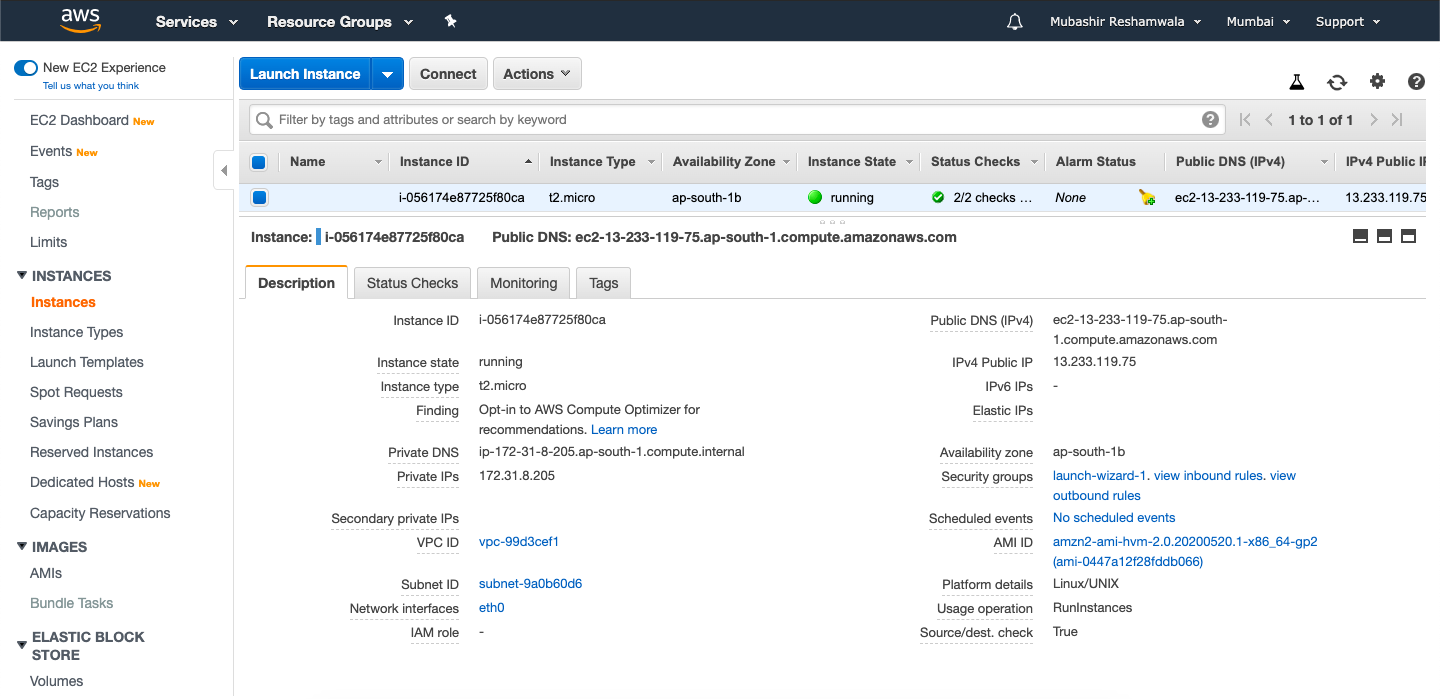The image size is (1440, 699).
Task: Open the Mumbai region selector
Action: pyautogui.click(x=1258, y=21)
